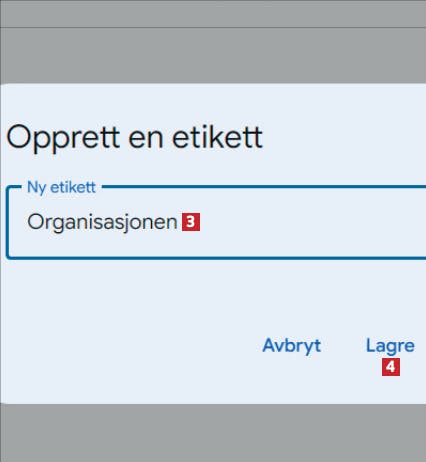Click the Opprett en etikett heading
Viewport: 426px width, 462px height.
(x=134, y=137)
